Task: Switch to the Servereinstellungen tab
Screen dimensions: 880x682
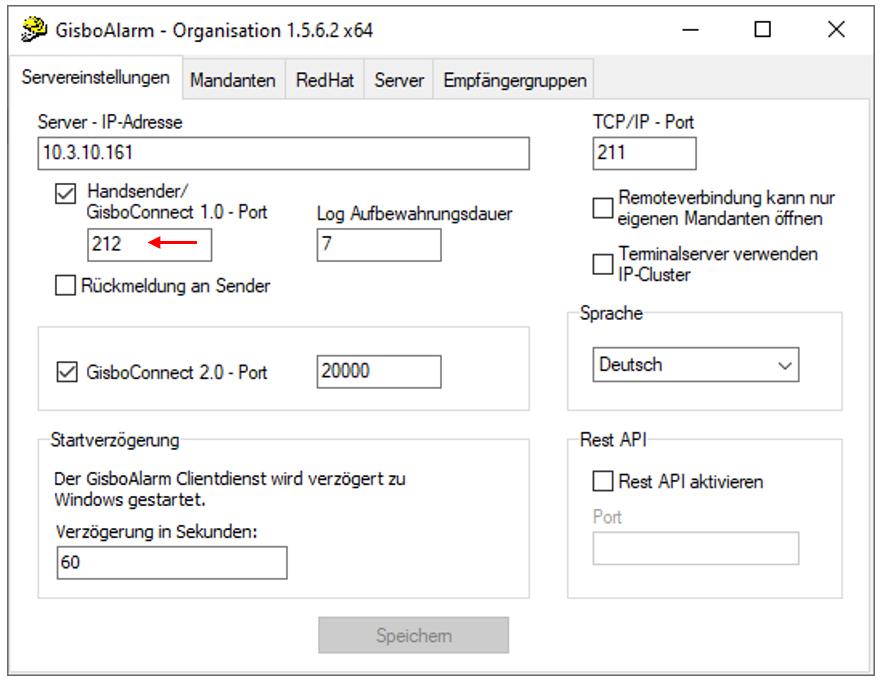Action: [95, 77]
